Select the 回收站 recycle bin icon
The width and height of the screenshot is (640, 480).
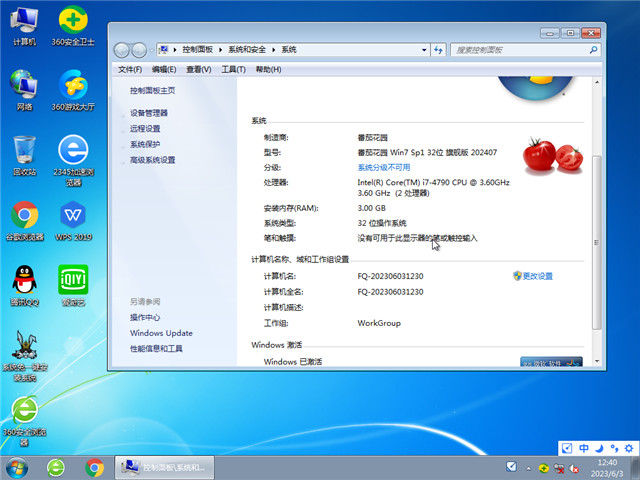click(24, 156)
